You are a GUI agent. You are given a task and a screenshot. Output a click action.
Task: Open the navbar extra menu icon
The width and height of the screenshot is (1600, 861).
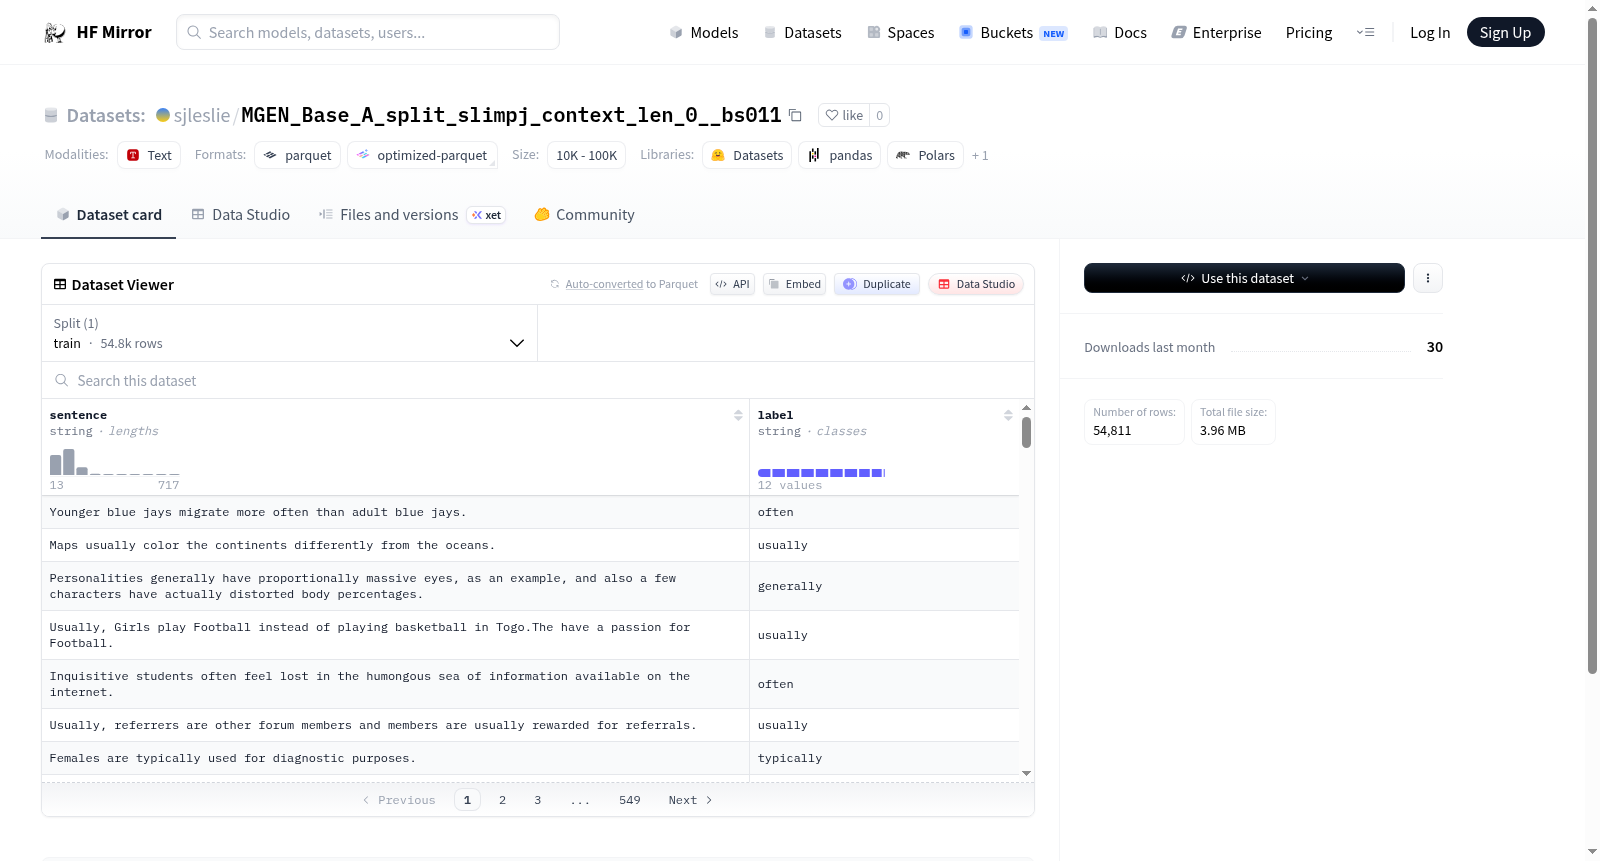1365,33
